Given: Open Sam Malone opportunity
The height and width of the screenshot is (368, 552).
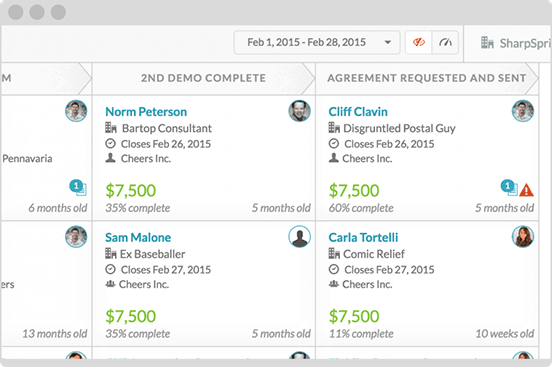Looking at the screenshot, I should point(138,237).
